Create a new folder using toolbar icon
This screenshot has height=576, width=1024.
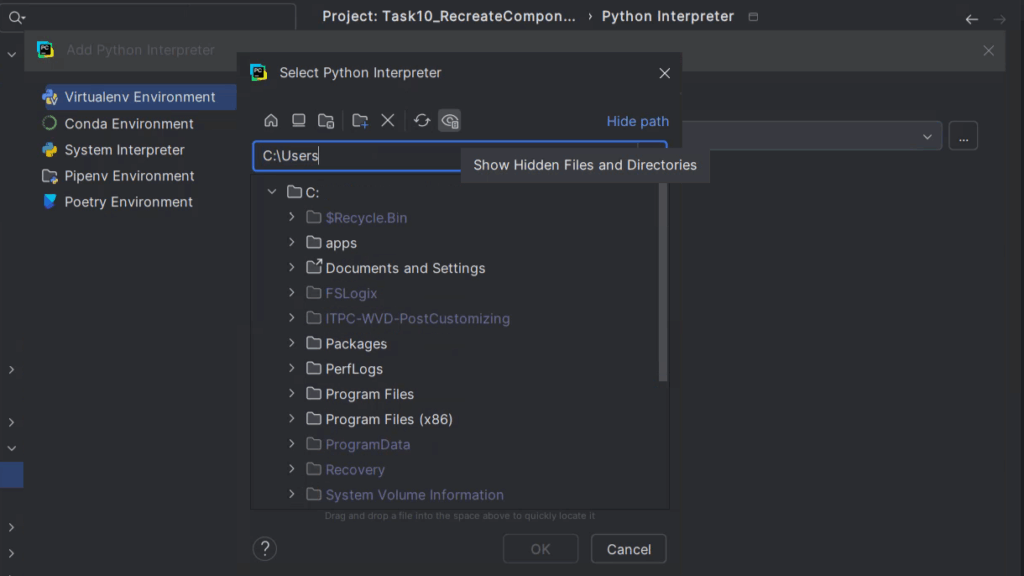pyautogui.click(x=360, y=121)
